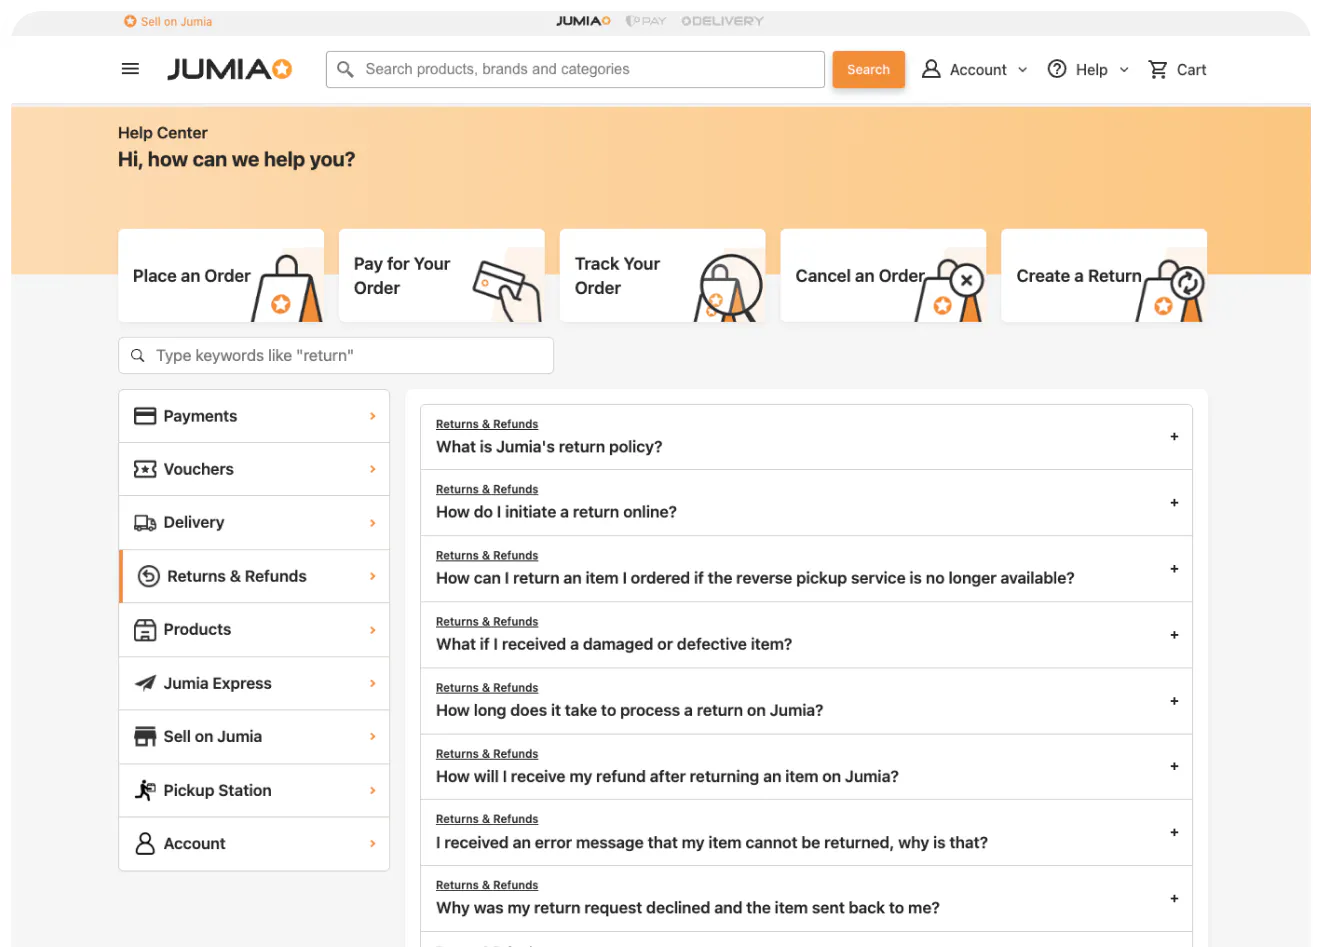Click the Account person icon in sidebar
This screenshot has height=947, width=1322.
pyautogui.click(x=145, y=844)
